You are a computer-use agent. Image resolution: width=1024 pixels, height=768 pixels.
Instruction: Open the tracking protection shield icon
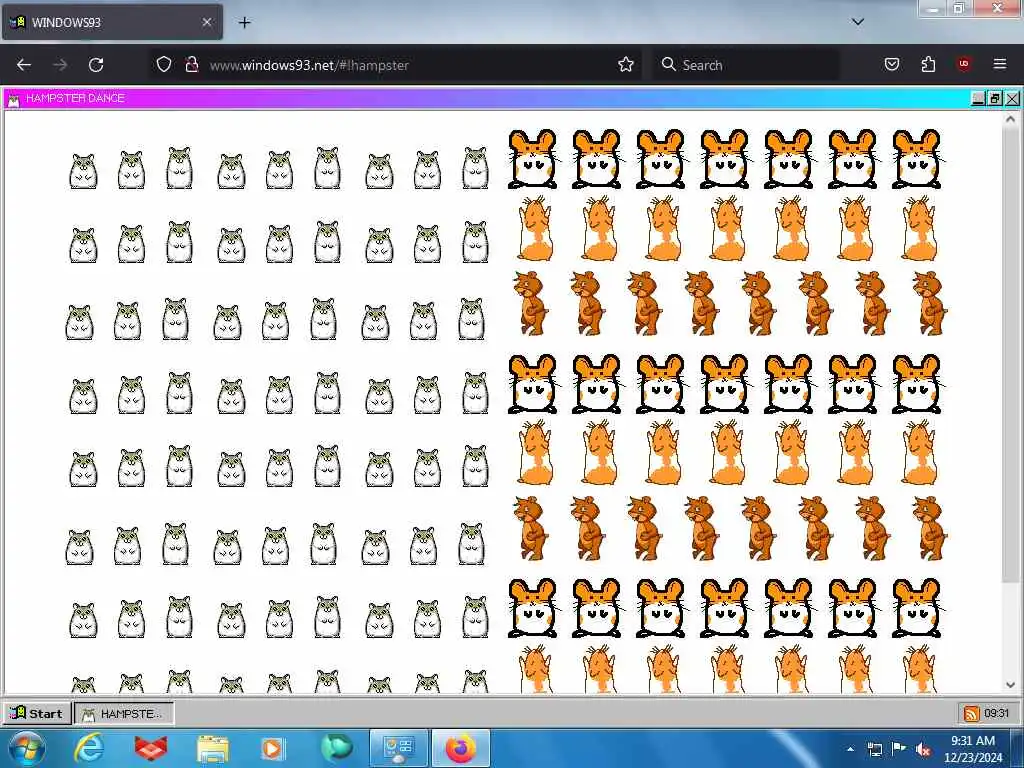164,64
